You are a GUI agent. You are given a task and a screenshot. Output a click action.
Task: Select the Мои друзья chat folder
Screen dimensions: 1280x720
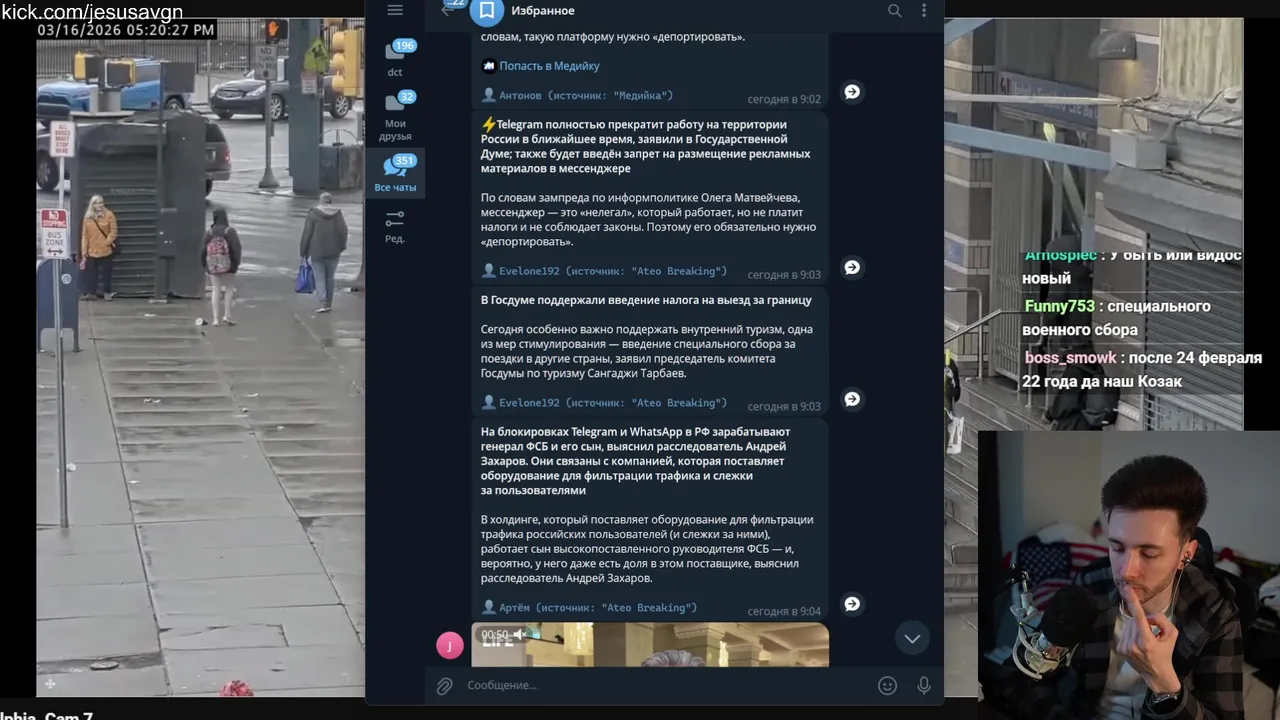click(x=396, y=115)
